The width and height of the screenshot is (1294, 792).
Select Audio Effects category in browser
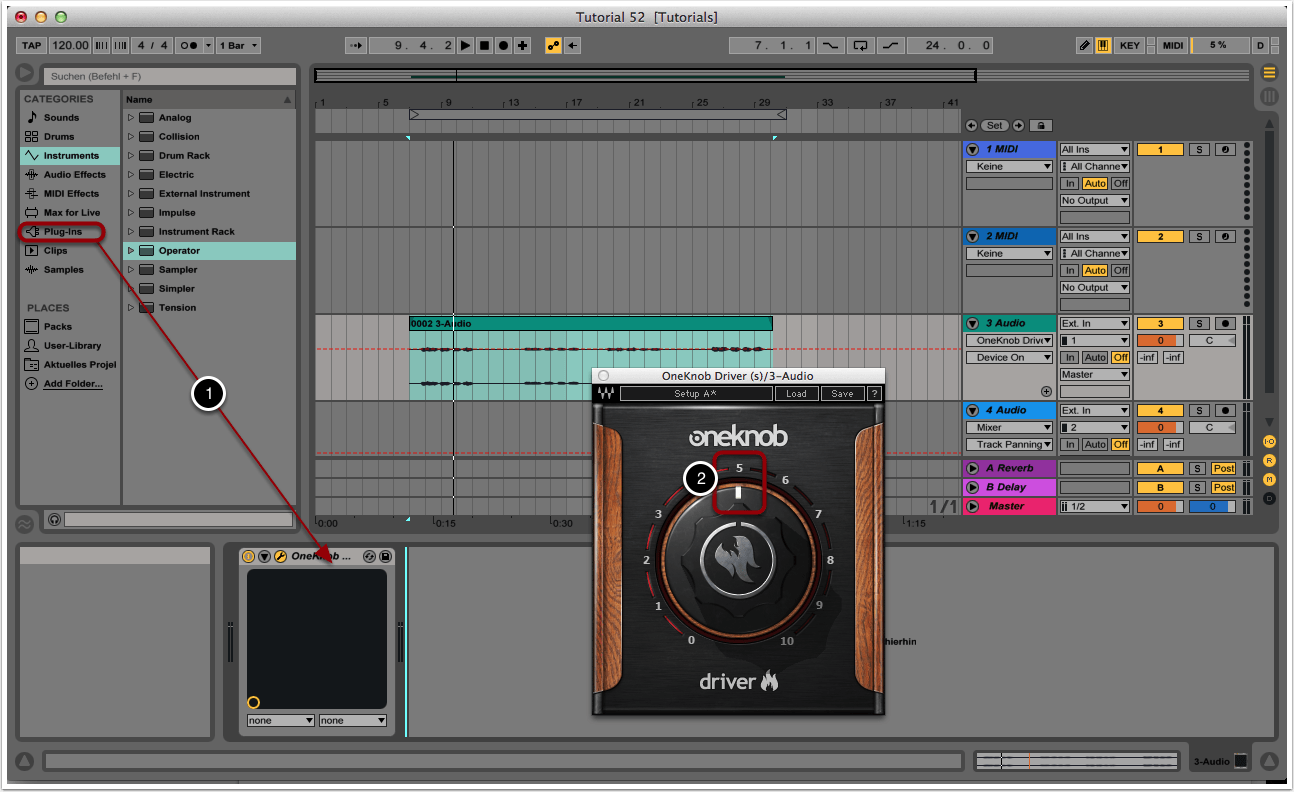coord(74,175)
